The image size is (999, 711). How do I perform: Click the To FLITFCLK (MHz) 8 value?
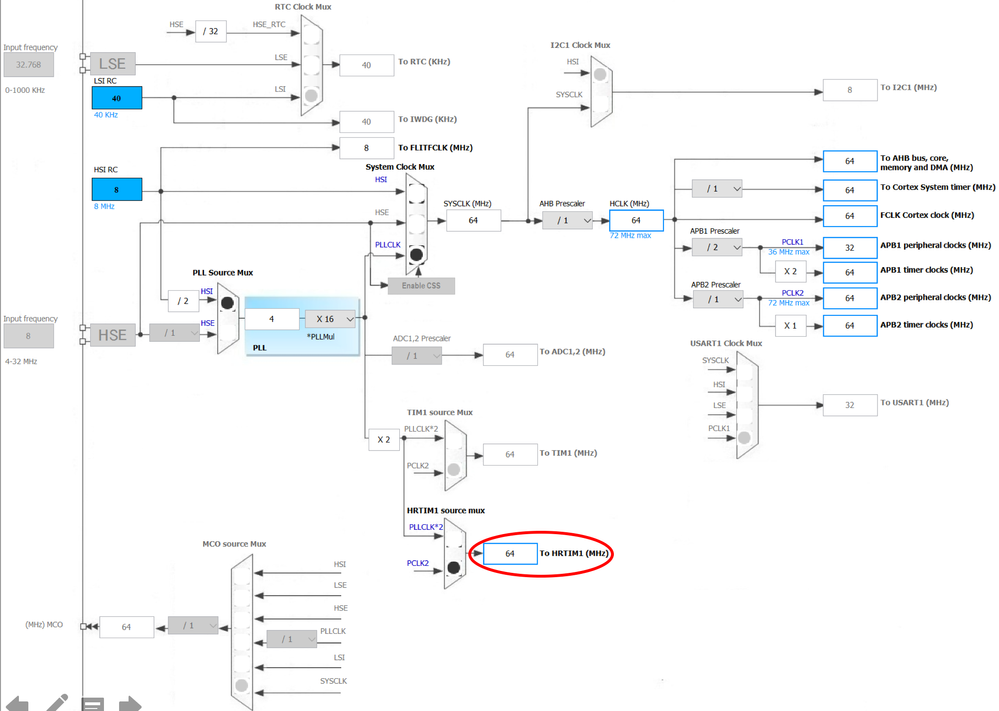pos(366,148)
